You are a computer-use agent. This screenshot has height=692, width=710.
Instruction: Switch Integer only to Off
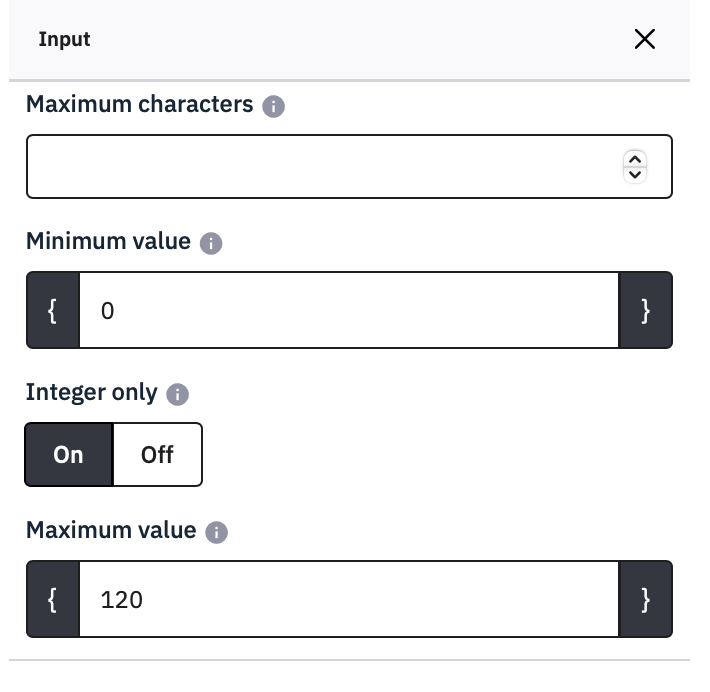tap(157, 454)
